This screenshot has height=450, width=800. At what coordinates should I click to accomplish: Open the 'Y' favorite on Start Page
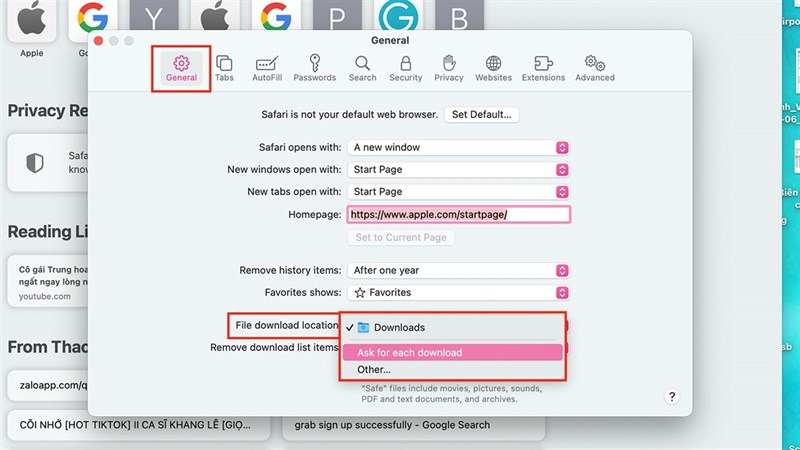point(154,15)
